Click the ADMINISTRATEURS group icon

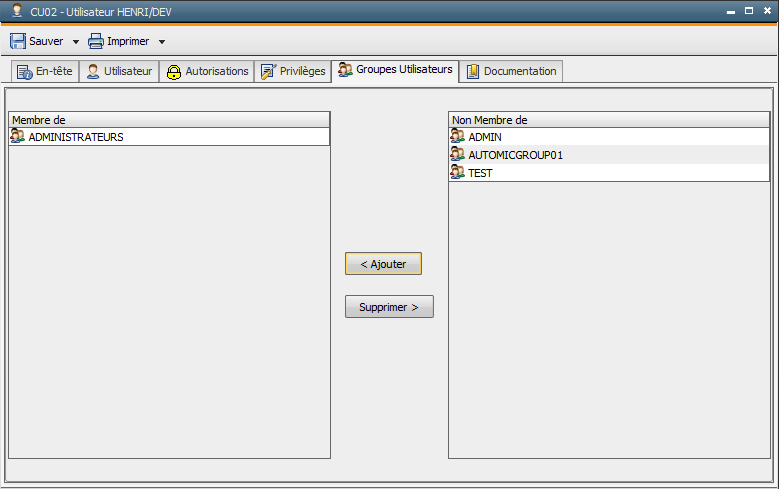[x=18, y=137]
